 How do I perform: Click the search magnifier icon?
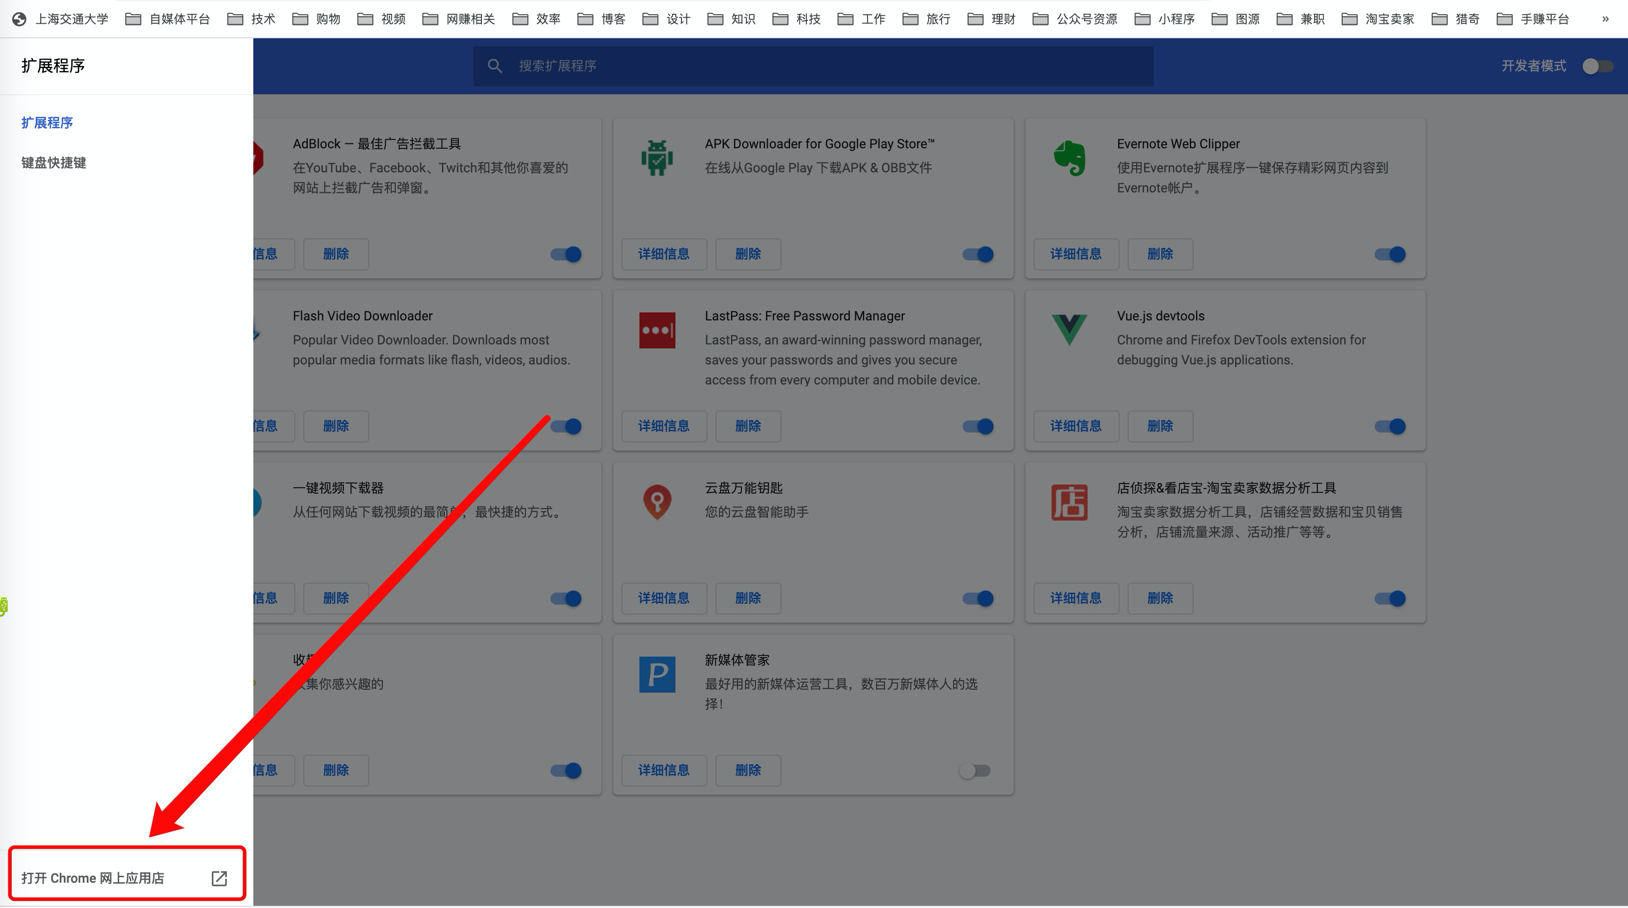(x=495, y=66)
